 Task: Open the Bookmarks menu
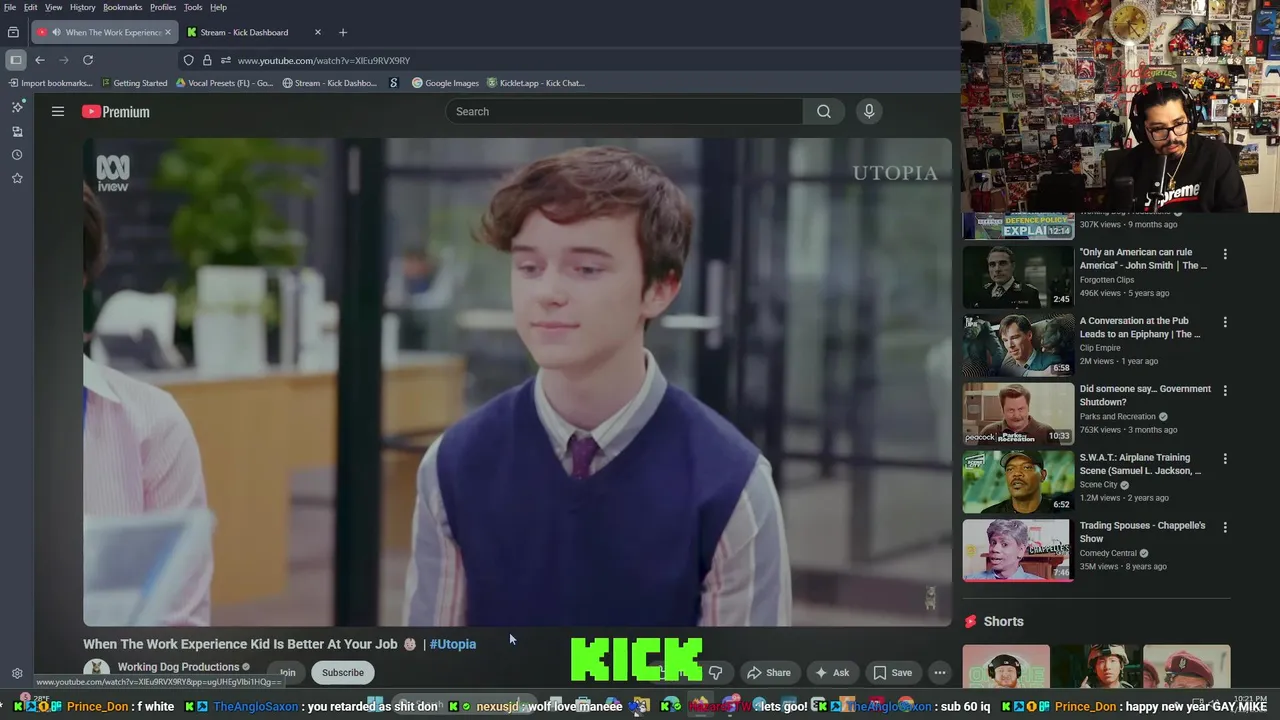coord(123,7)
